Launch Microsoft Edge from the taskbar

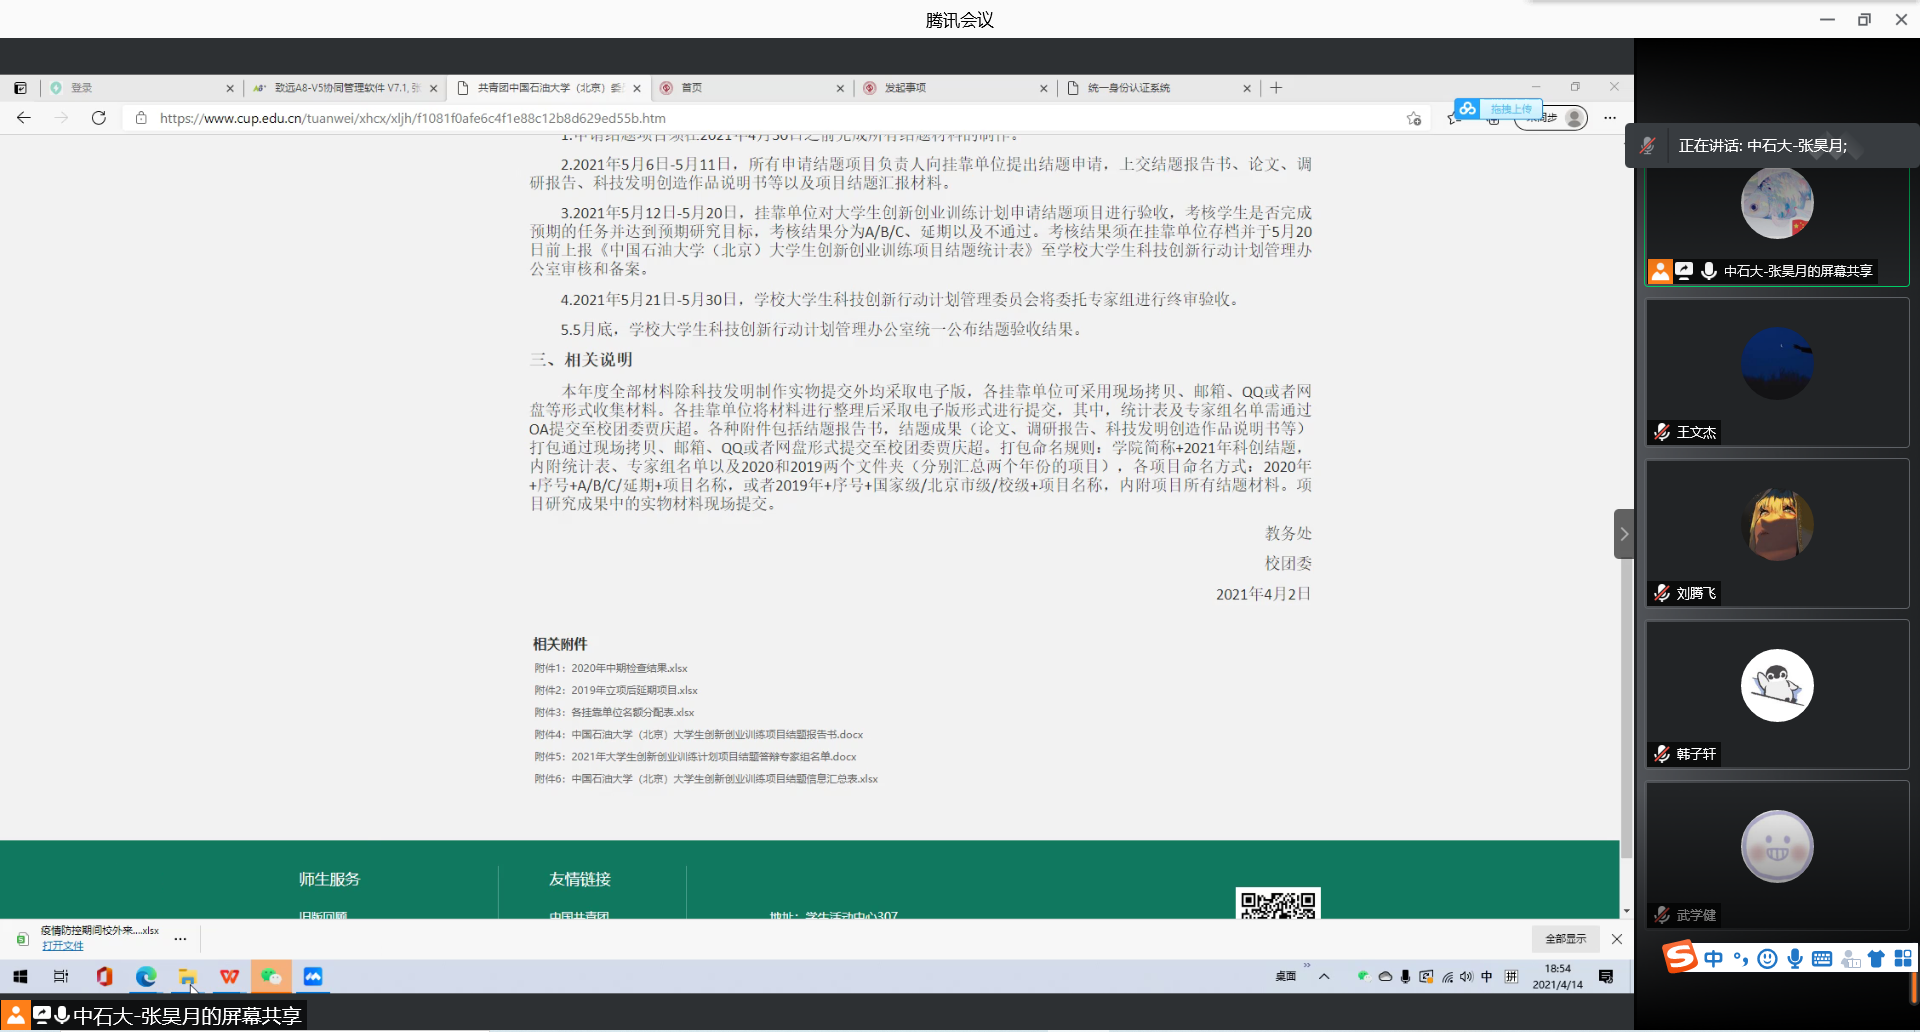click(146, 977)
